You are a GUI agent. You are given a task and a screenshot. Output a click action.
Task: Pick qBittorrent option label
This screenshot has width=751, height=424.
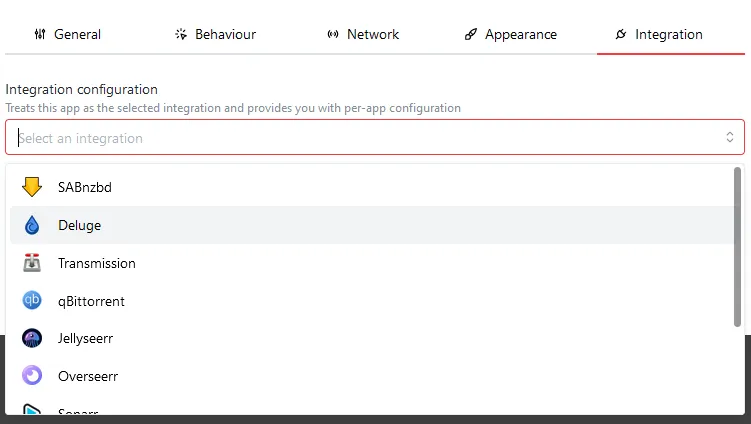(91, 301)
